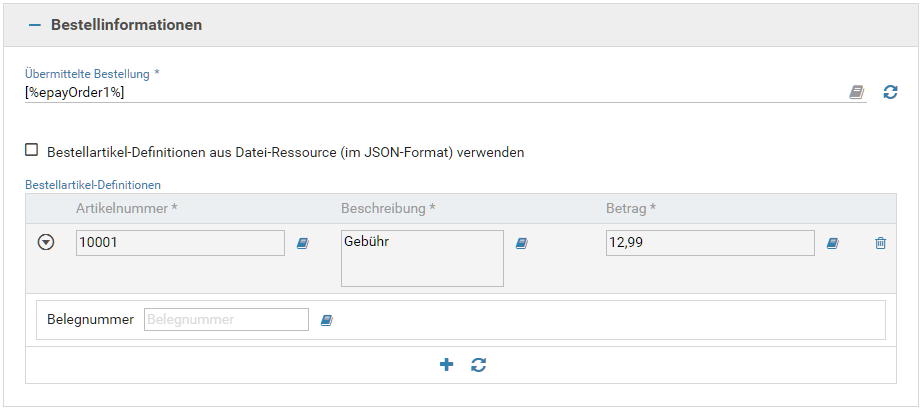Open book icon beside the Artikelnummer field
The width and height of the screenshot is (922, 410).
pos(303,243)
